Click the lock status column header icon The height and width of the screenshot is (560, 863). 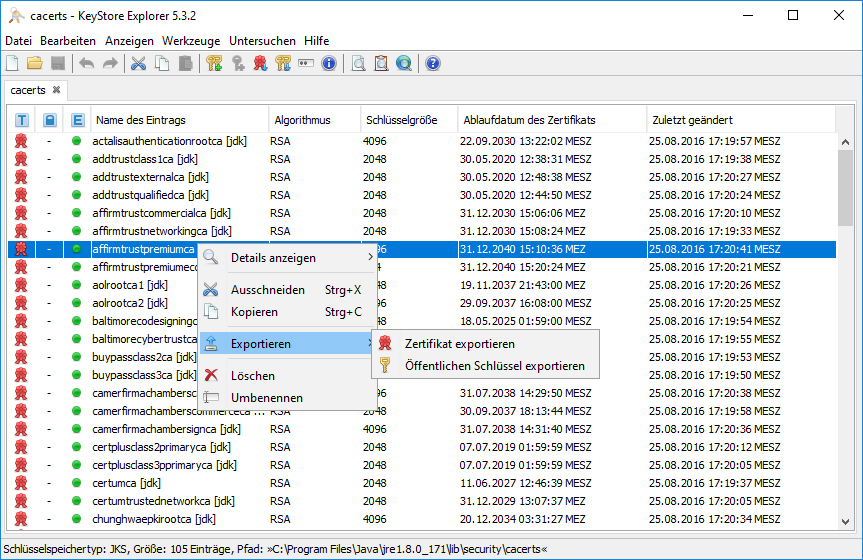(x=50, y=120)
